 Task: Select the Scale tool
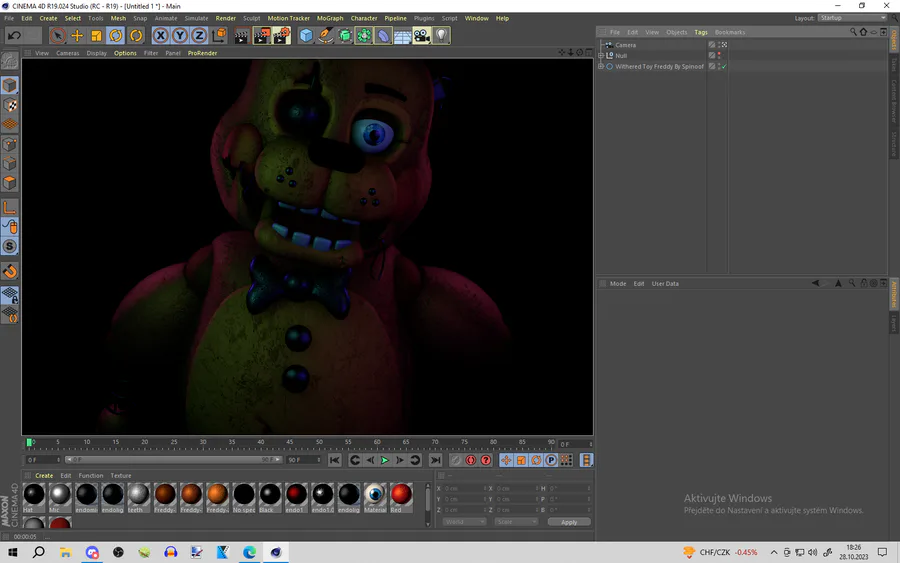[96, 36]
